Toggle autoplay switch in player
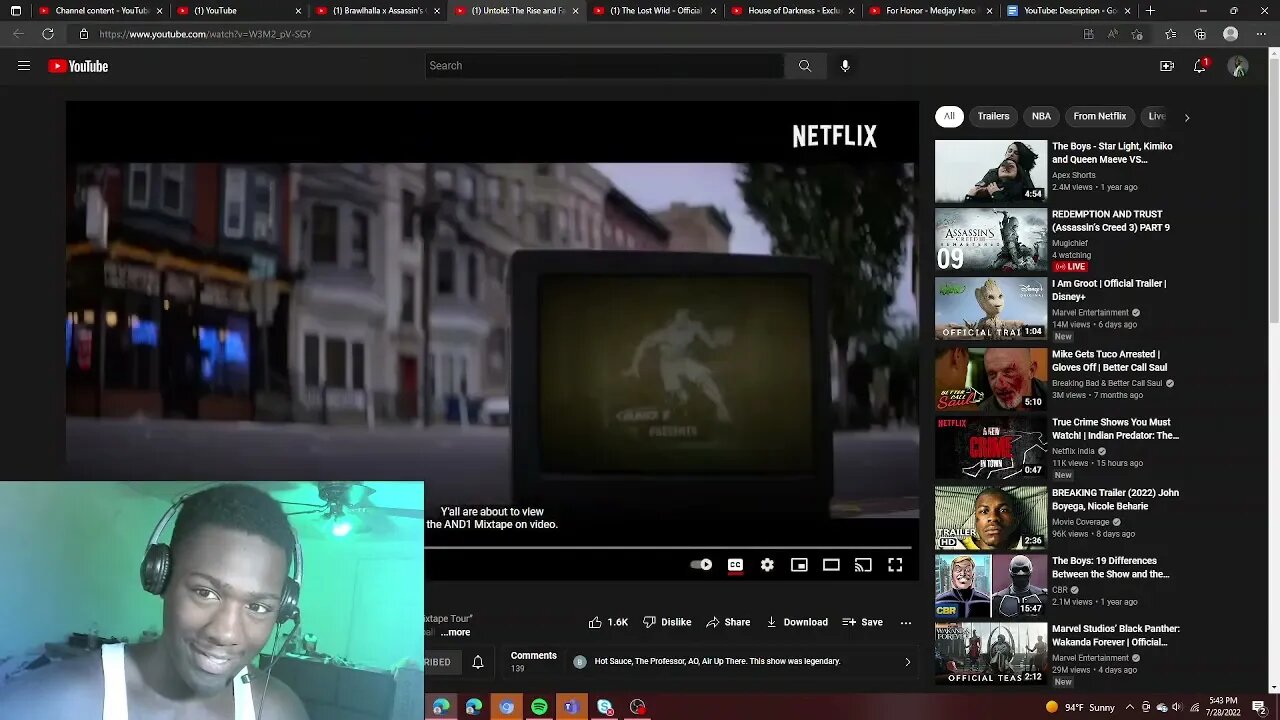 (701, 565)
